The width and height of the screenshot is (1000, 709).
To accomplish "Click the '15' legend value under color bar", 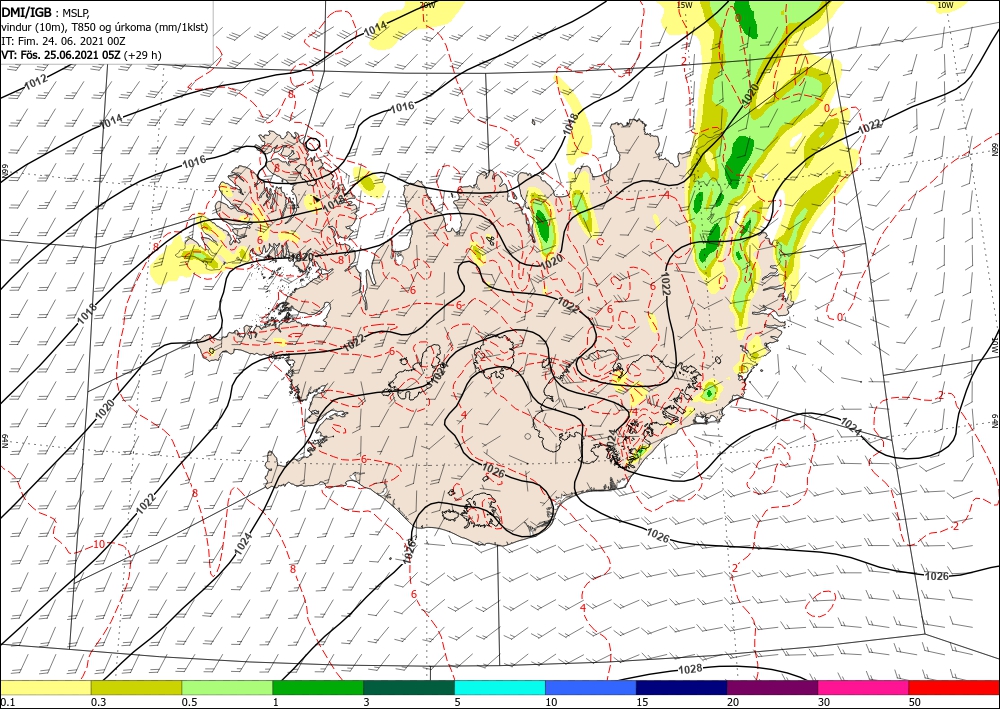I will tap(642, 702).
